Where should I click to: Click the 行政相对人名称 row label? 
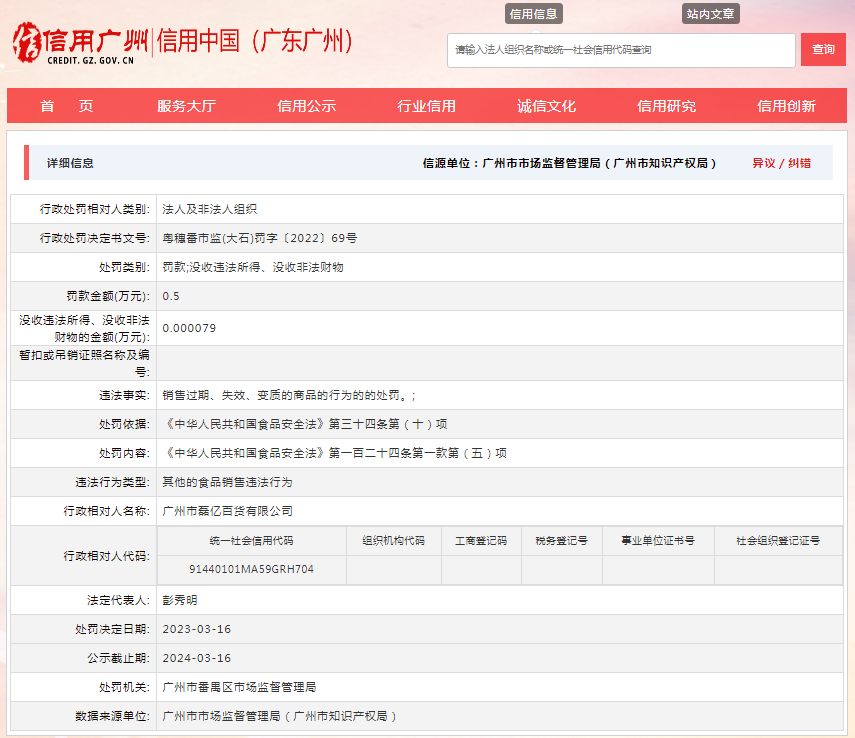pyautogui.click(x=106, y=511)
